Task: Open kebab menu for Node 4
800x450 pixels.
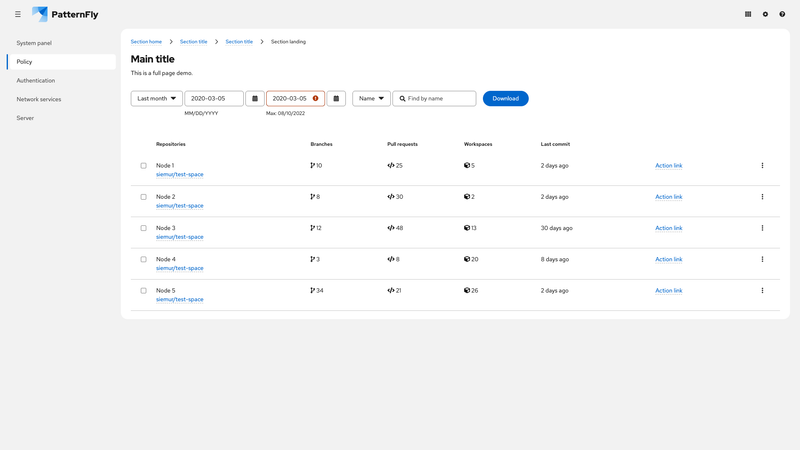Action: pyautogui.click(x=762, y=259)
